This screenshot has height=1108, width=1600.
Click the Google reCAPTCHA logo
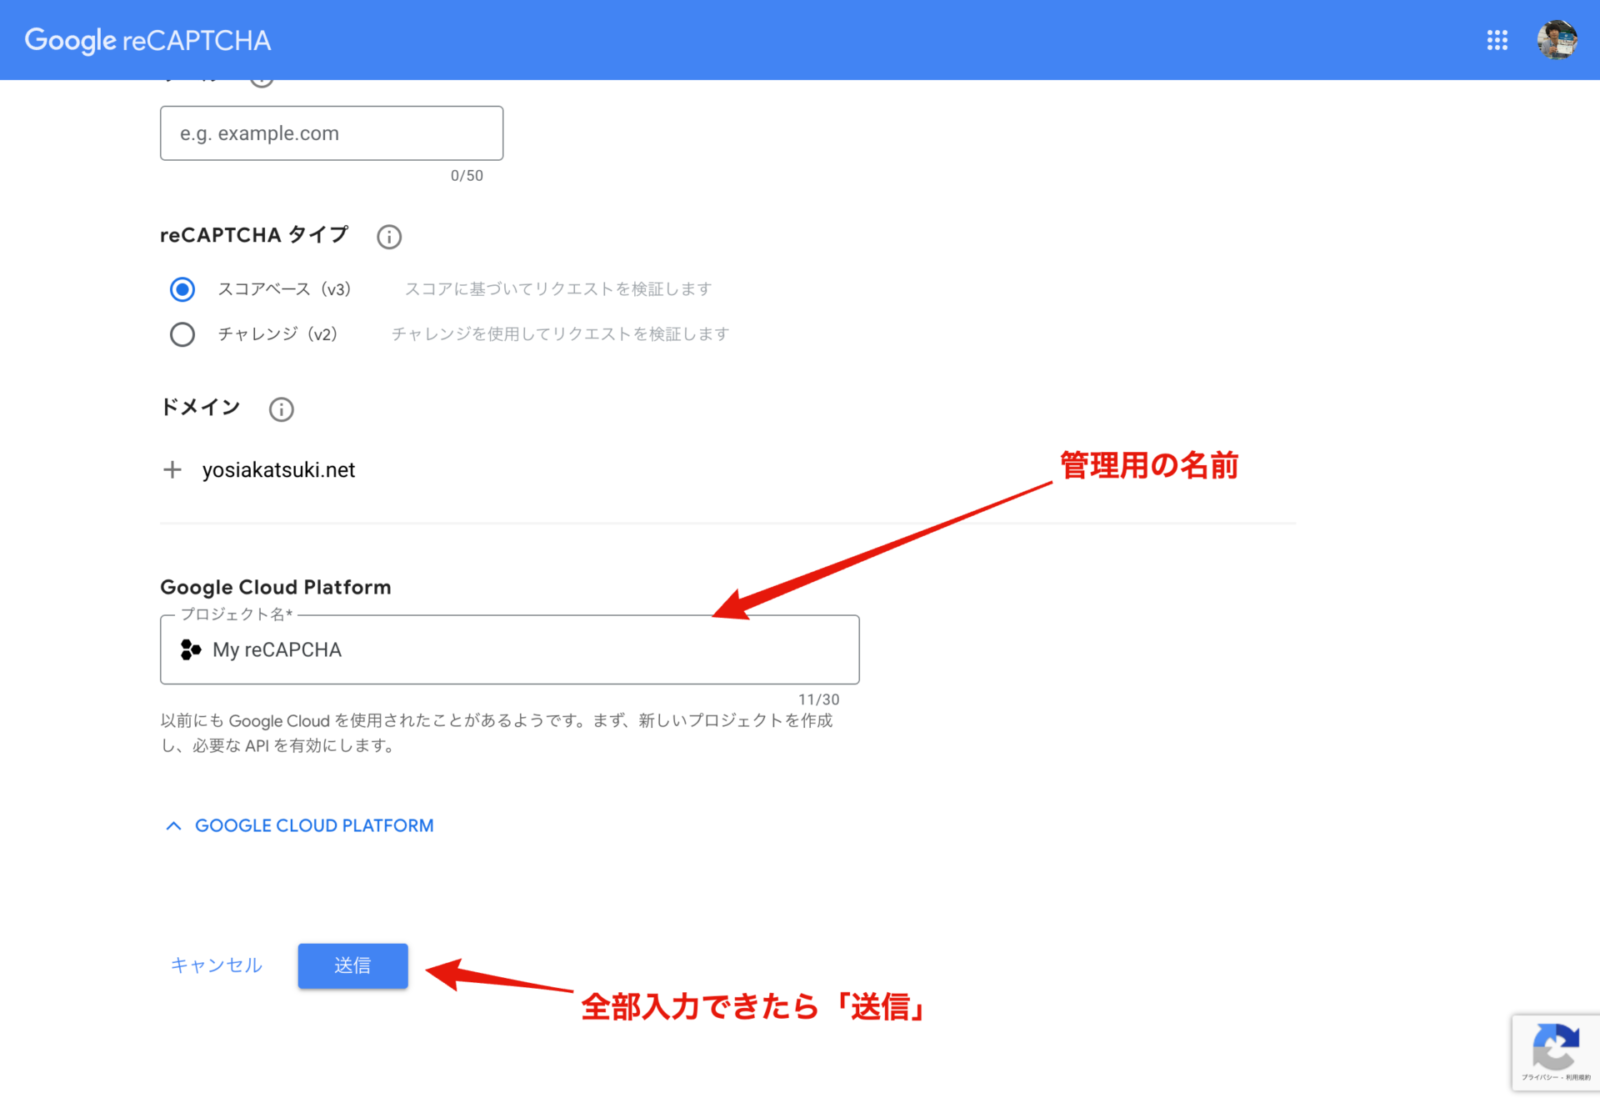click(x=148, y=40)
